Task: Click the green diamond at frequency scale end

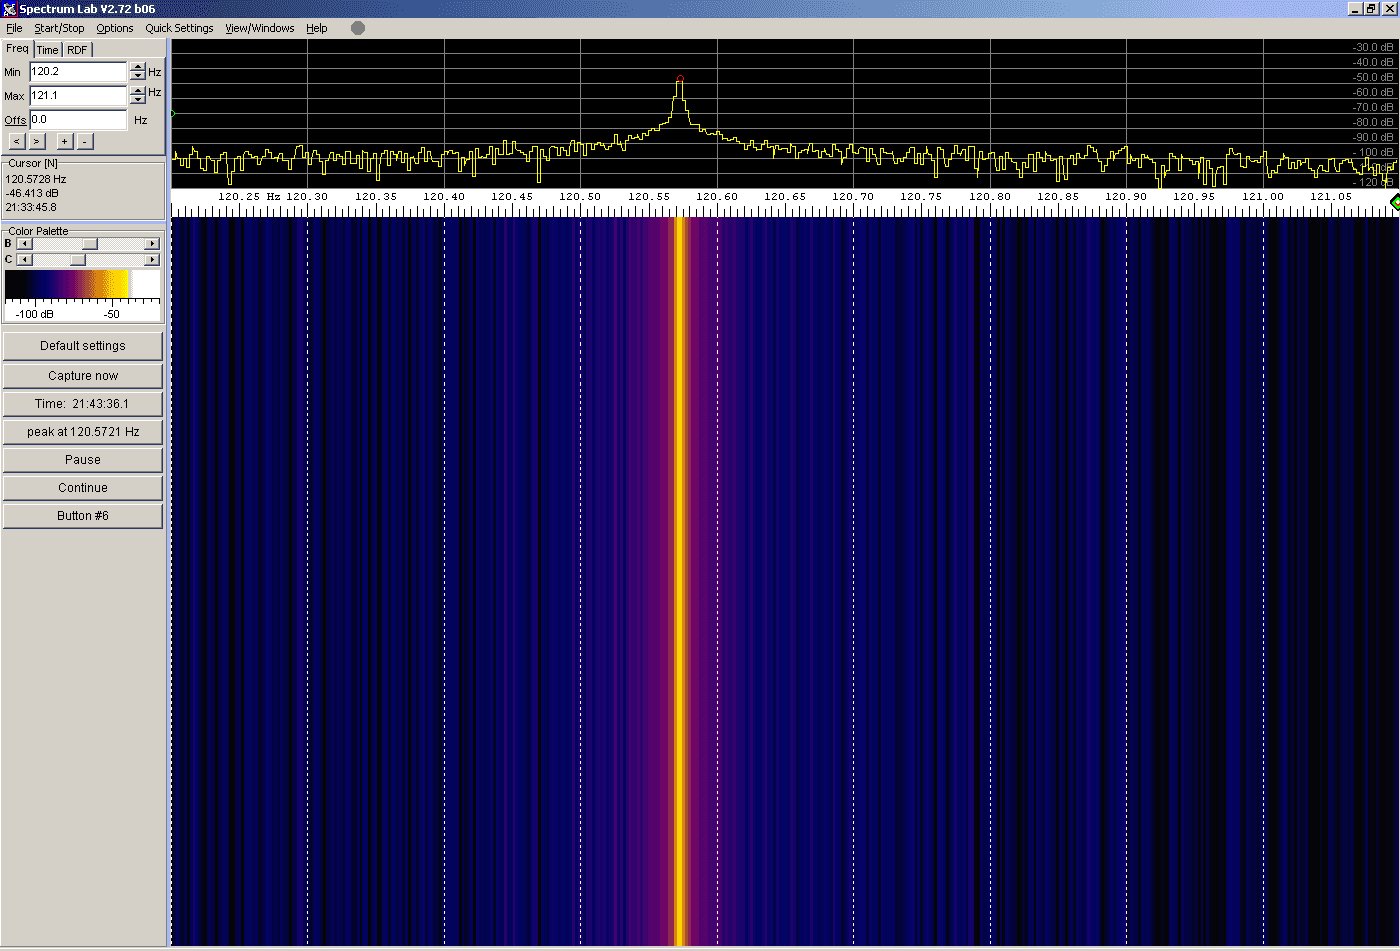Action: coord(1395,203)
